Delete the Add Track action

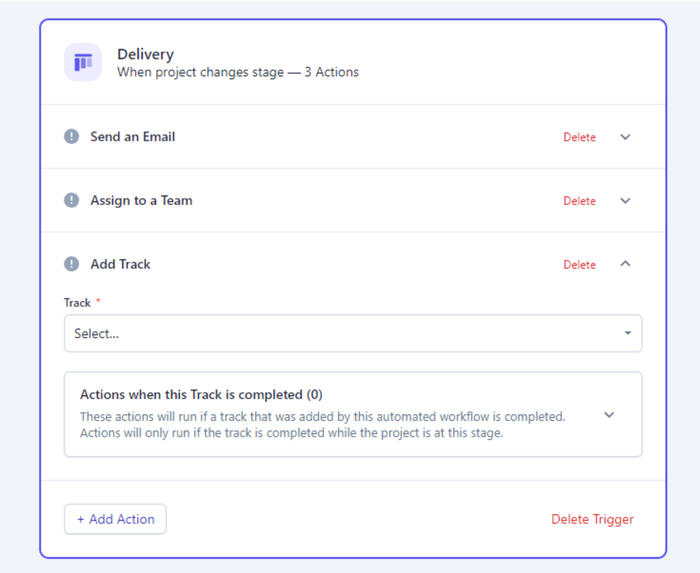(579, 266)
